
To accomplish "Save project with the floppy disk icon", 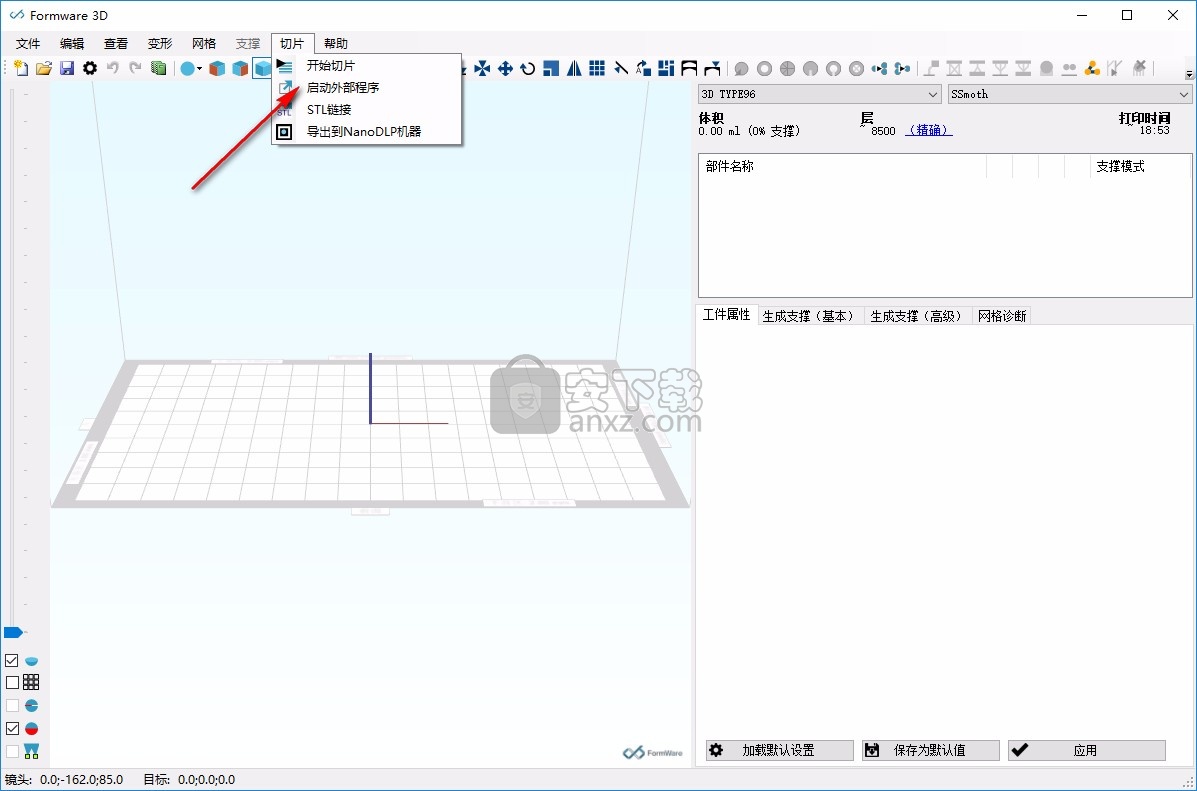I will (x=67, y=69).
